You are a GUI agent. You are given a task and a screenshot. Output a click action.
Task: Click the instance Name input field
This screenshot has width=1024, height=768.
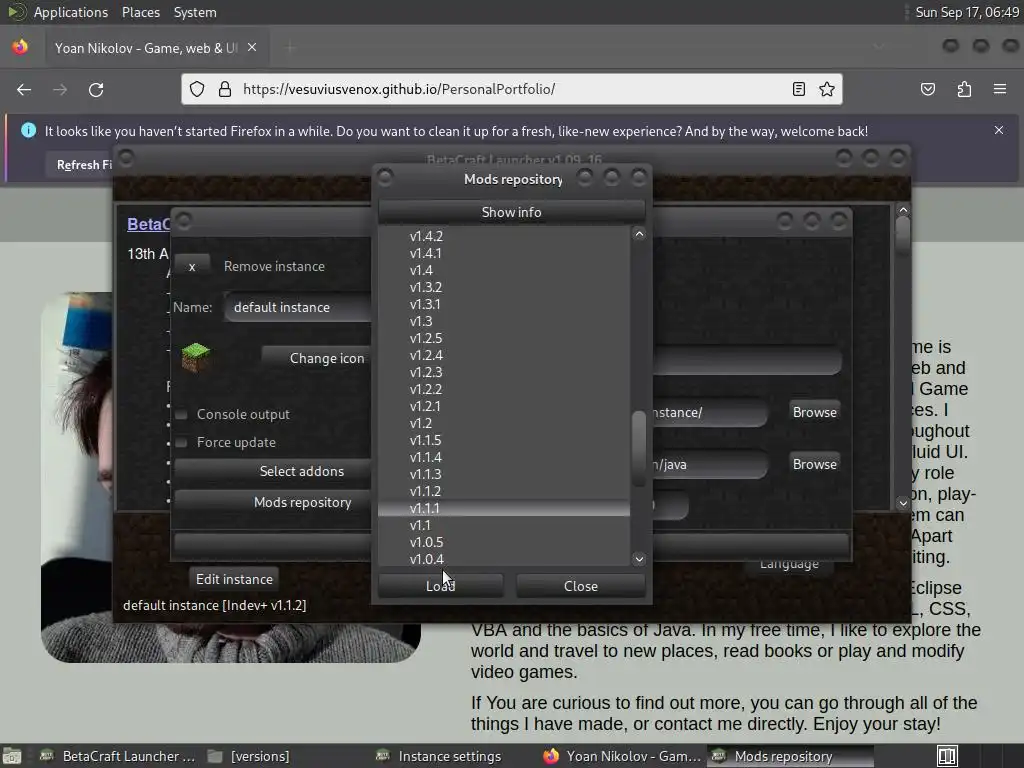pyautogui.click(x=299, y=307)
